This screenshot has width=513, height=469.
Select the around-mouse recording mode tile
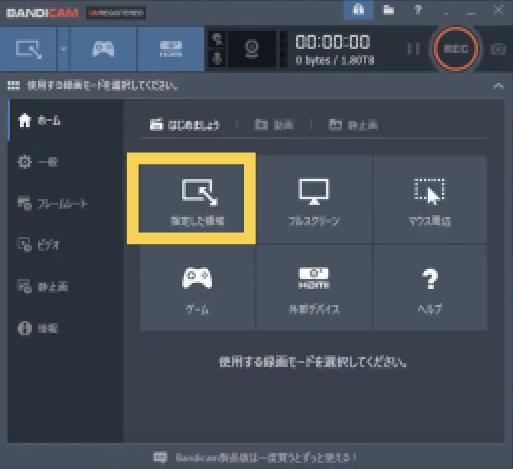coord(430,199)
